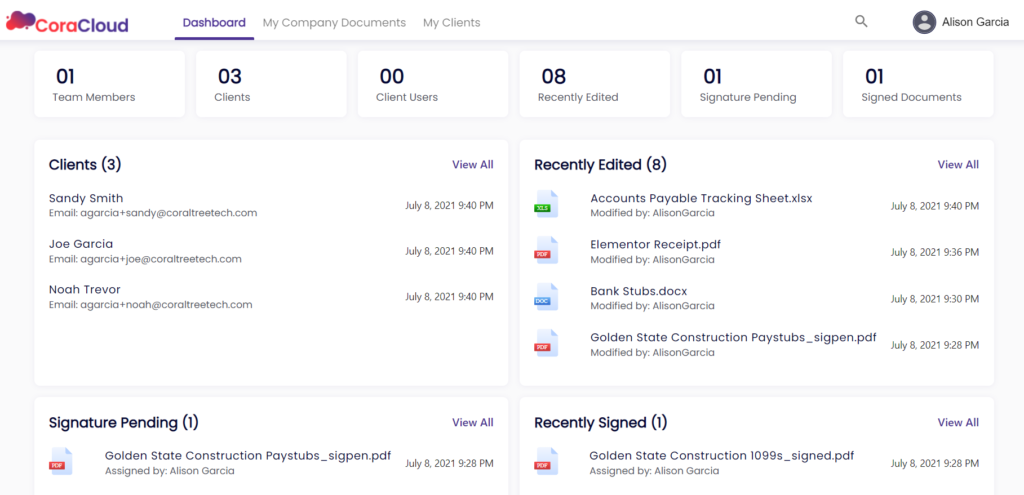Open client Sandy Smith
Screen dimensions: 1024x495
[86, 198]
